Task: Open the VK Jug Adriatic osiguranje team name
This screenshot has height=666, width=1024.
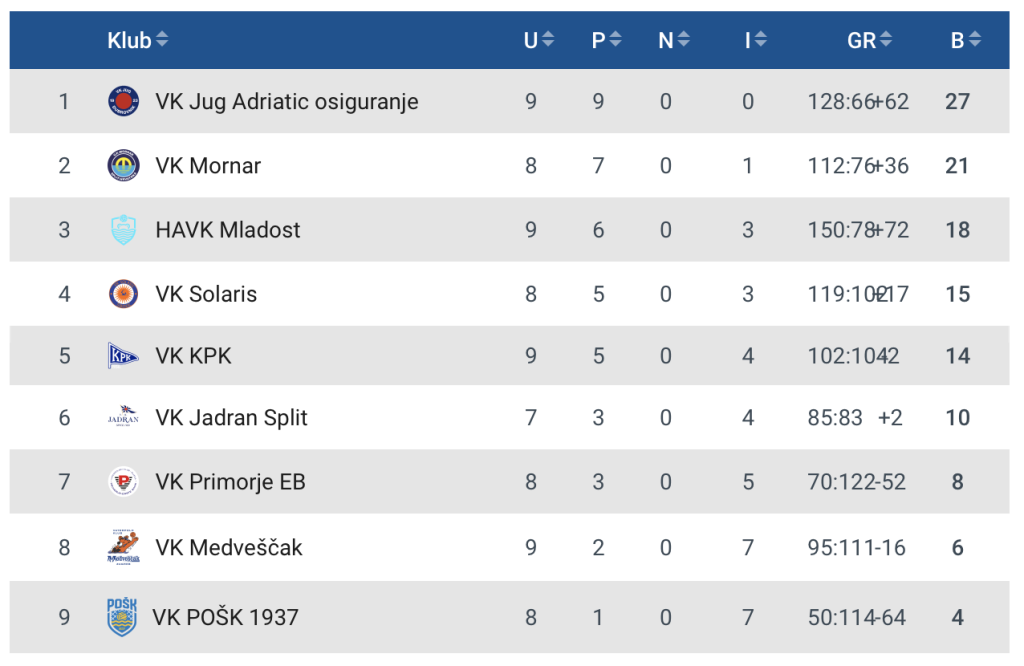Action: coord(287,101)
